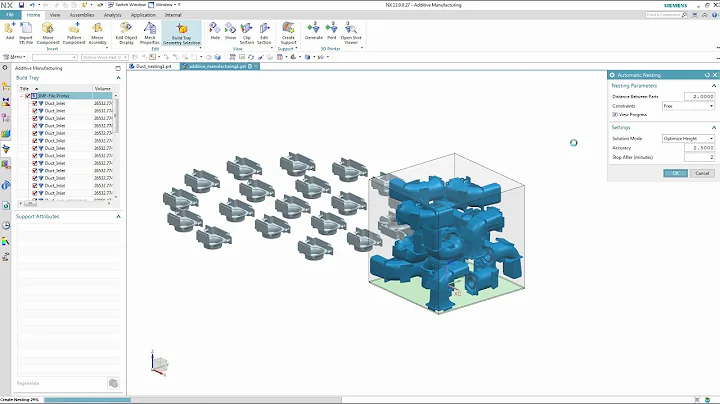Viewport: 720px width, 404px height.
Task: Toggle the View Progress checkbox
Action: (x=615, y=115)
